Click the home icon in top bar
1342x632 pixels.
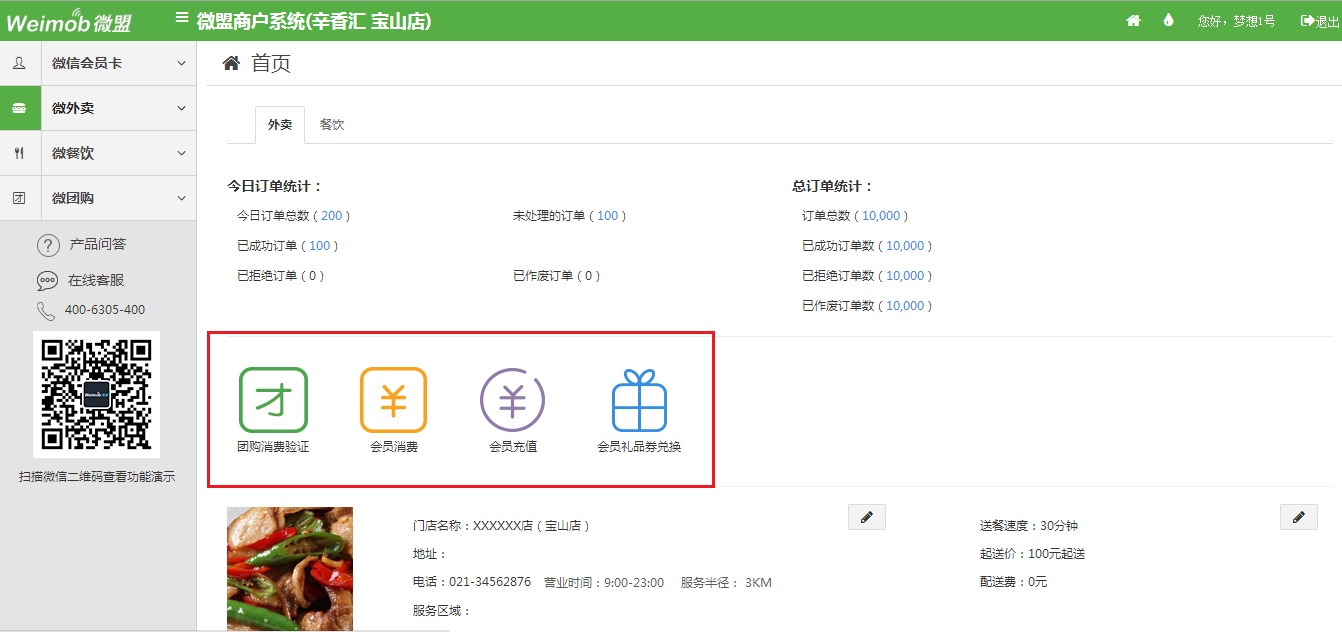click(x=1133, y=20)
